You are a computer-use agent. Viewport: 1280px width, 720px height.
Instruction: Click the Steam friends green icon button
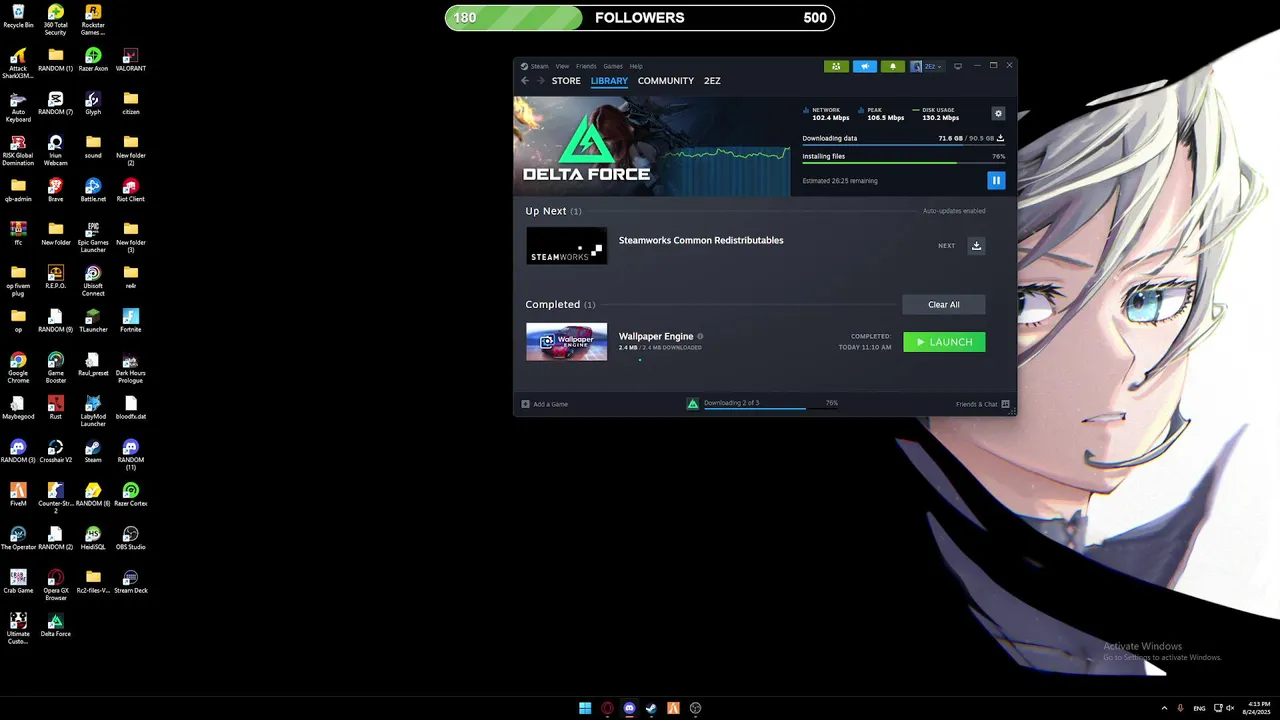coord(836,66)
